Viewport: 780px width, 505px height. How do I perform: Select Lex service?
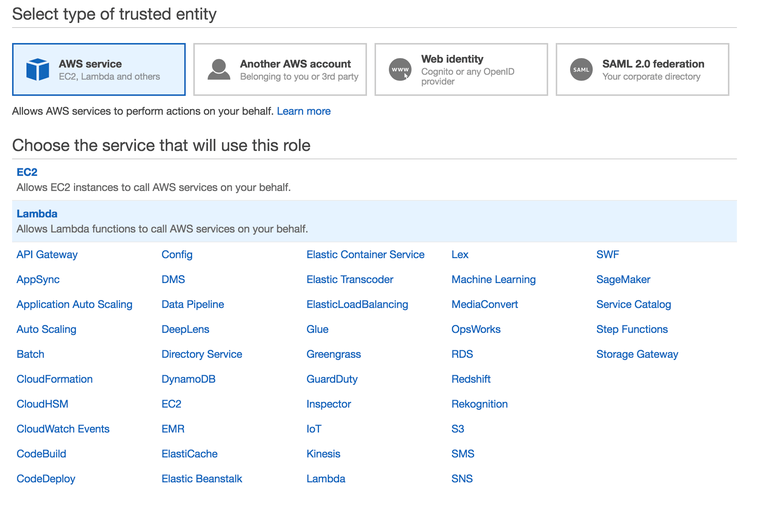460,254
